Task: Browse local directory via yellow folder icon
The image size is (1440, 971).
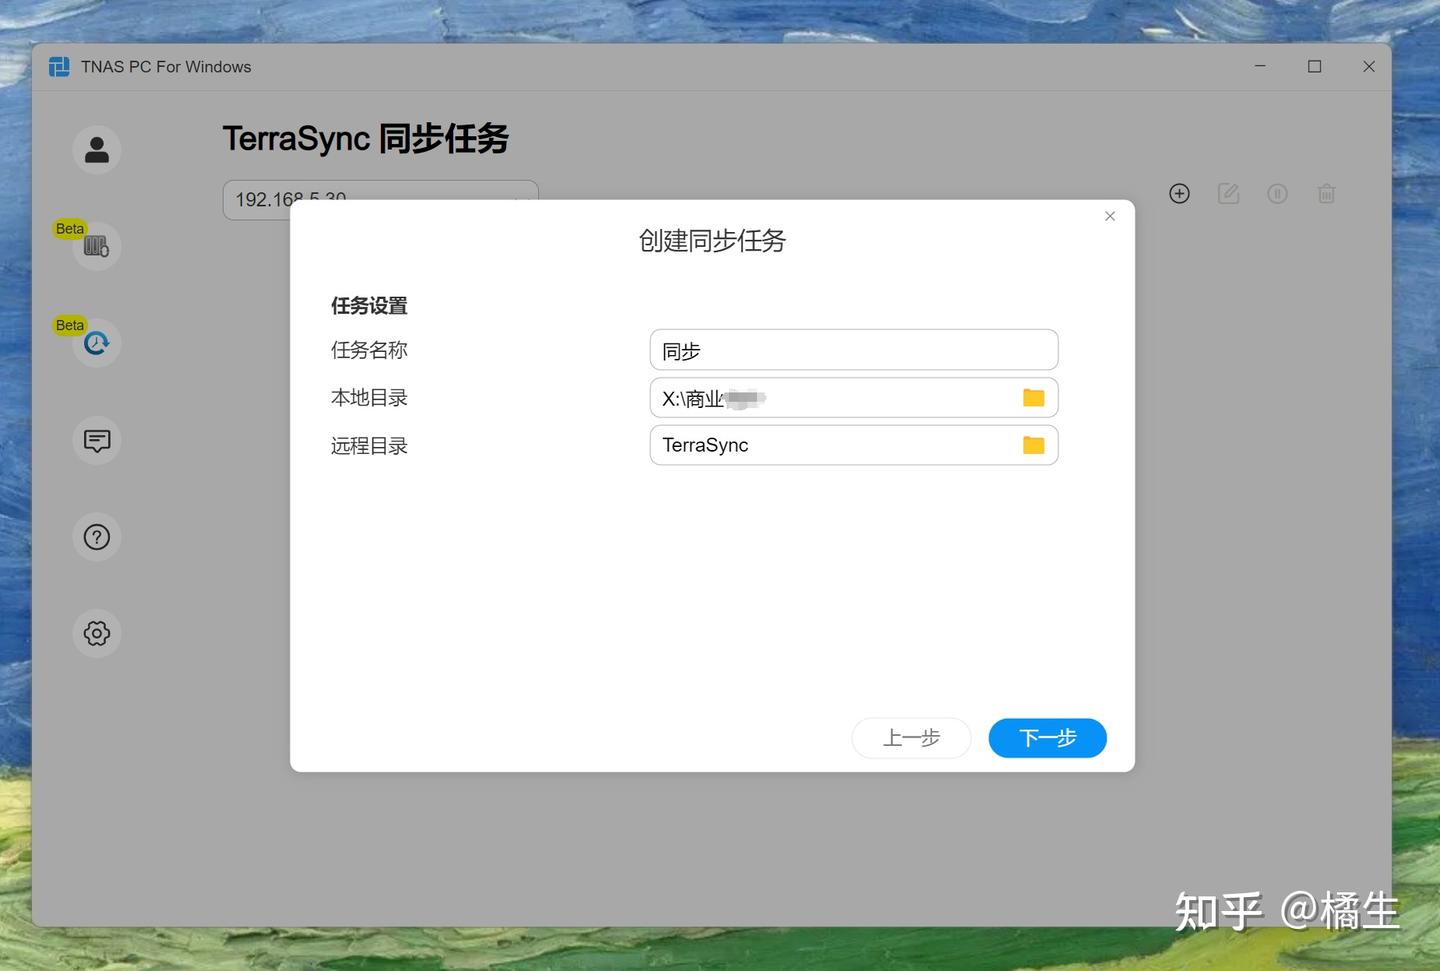Action: coord(1033,397)
